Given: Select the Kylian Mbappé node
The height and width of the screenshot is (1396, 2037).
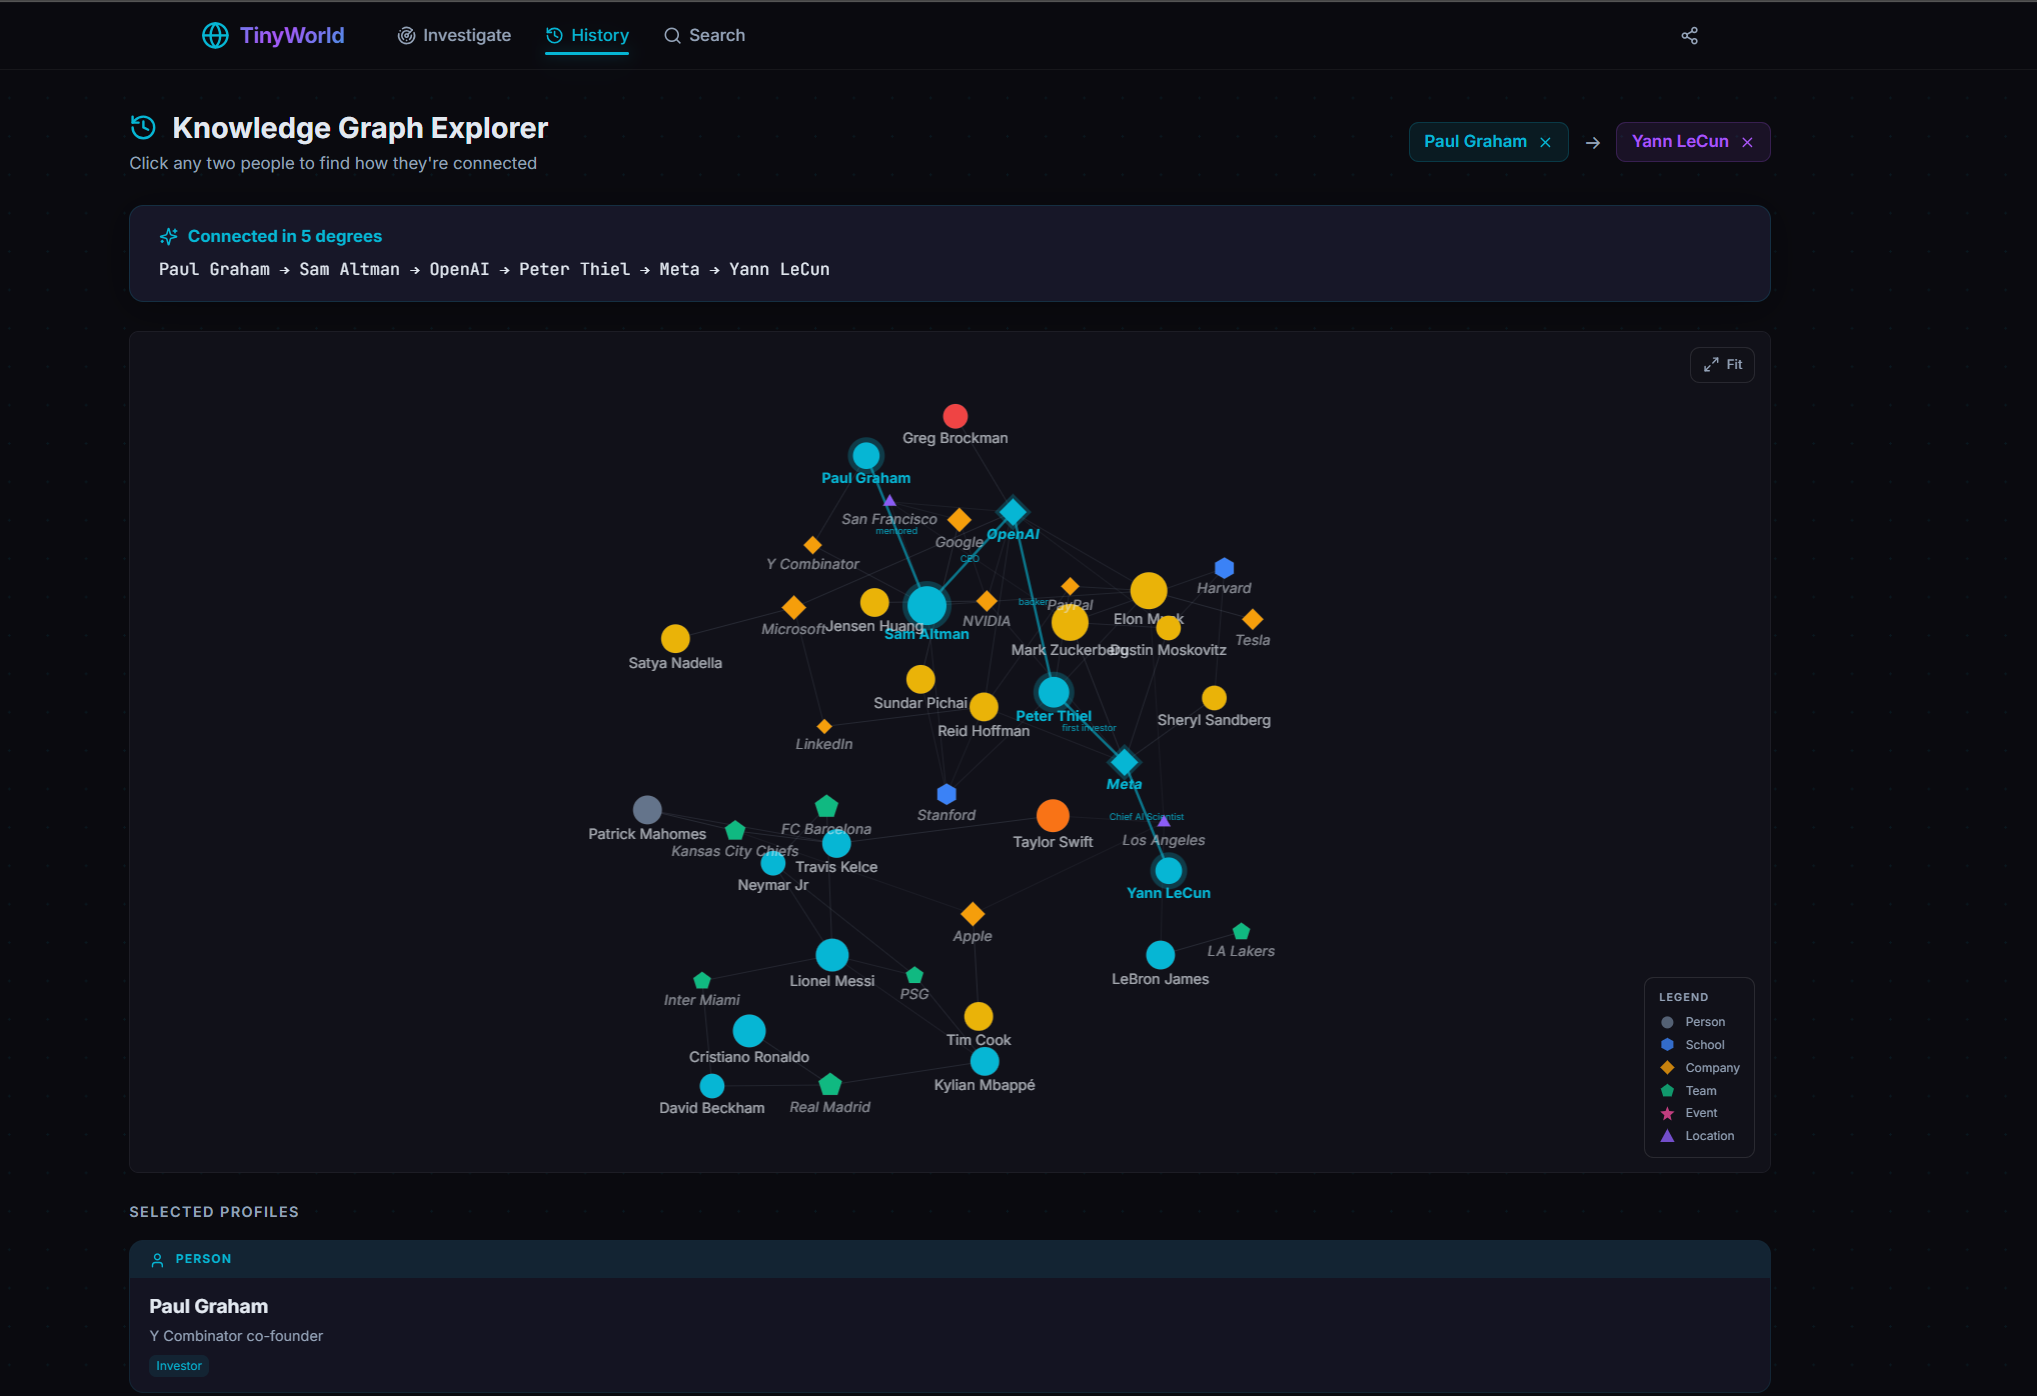Looking at the screenshot, I should (x=984, y=1061).
